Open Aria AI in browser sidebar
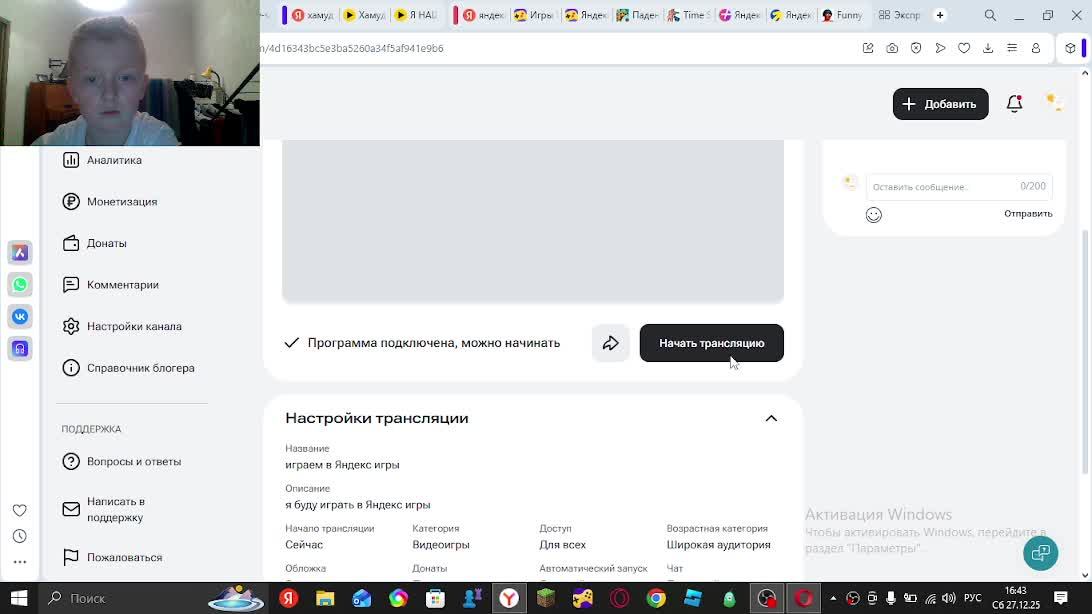The height and width of the screenshot is (614, 1092). point(20,253)
